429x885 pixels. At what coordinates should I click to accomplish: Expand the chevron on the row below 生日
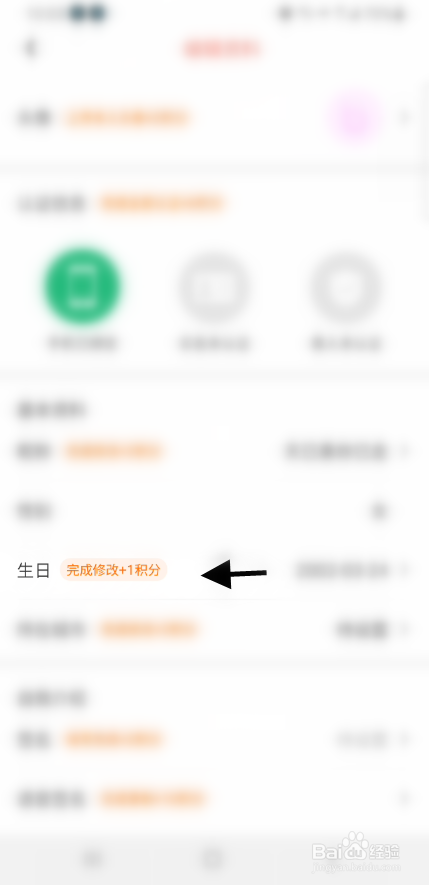404,629
